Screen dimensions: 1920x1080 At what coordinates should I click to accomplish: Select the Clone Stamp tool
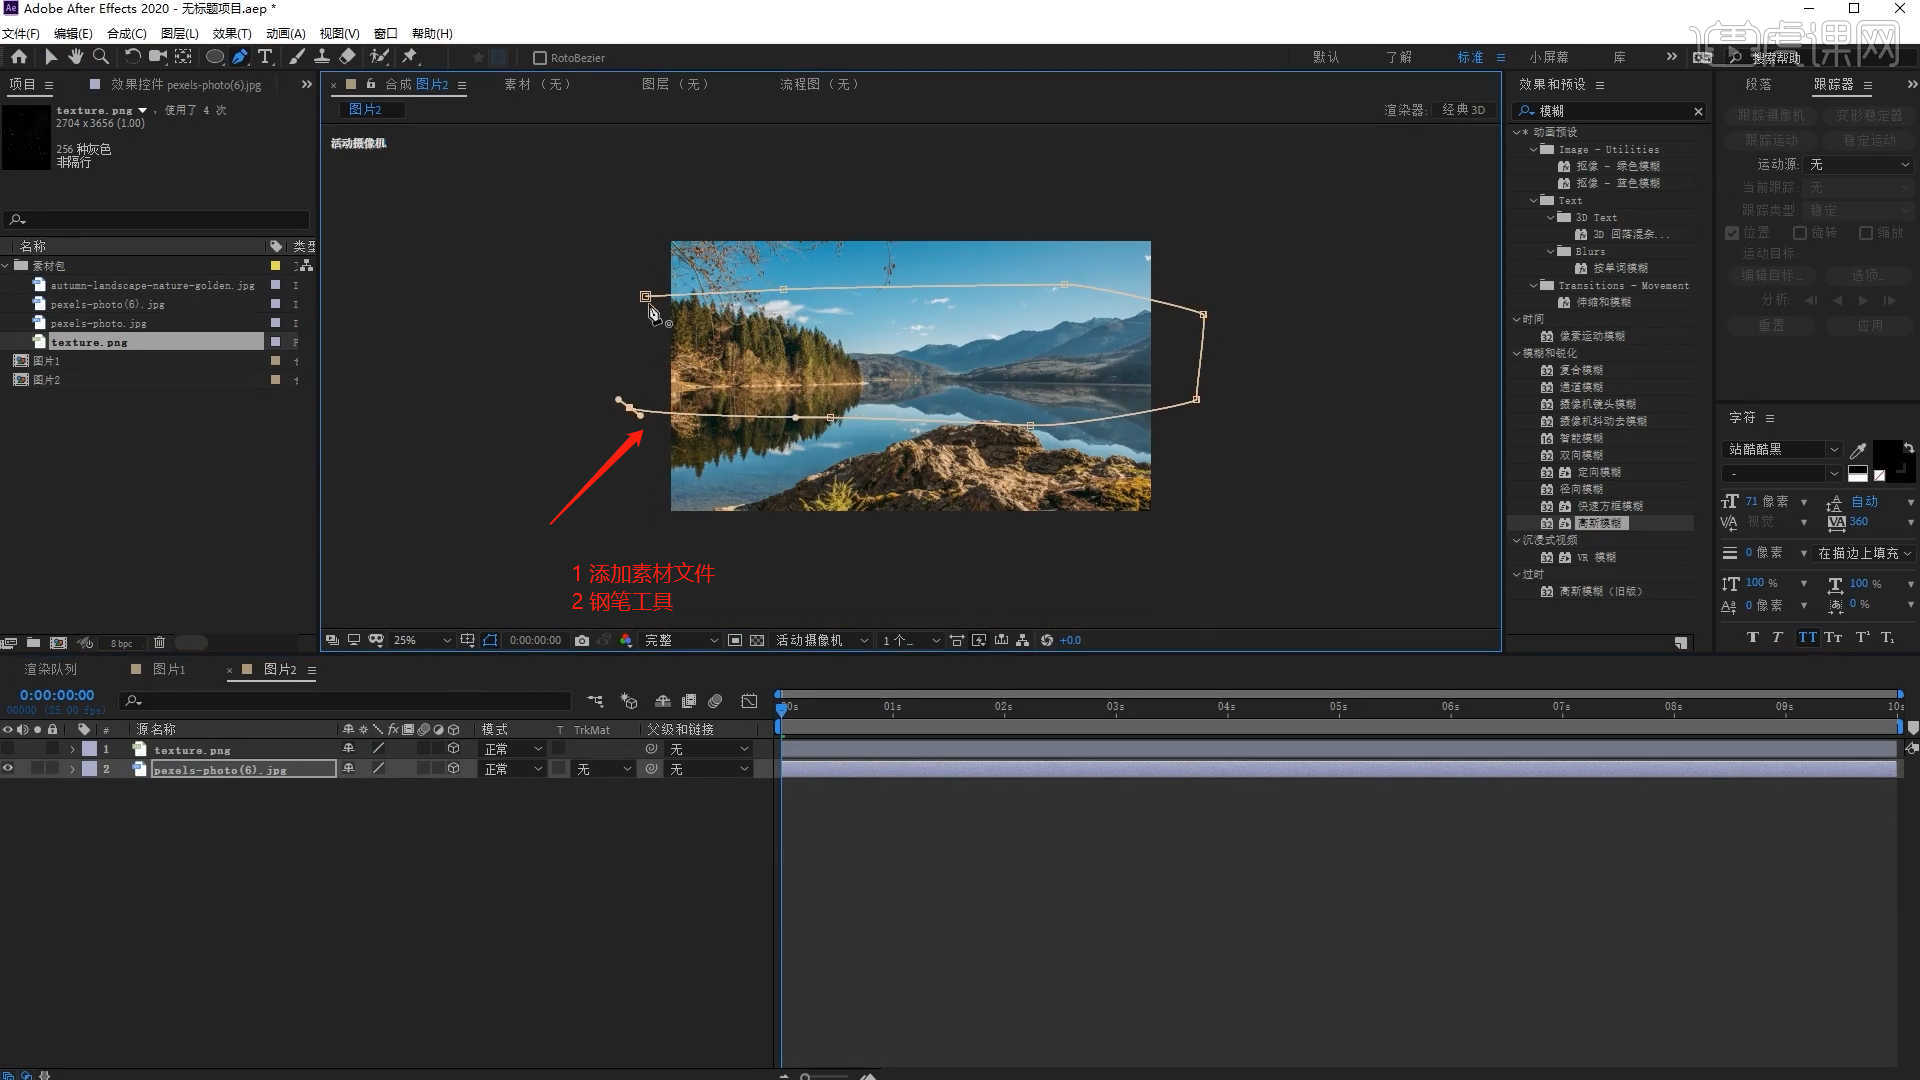tap(322, 57)
